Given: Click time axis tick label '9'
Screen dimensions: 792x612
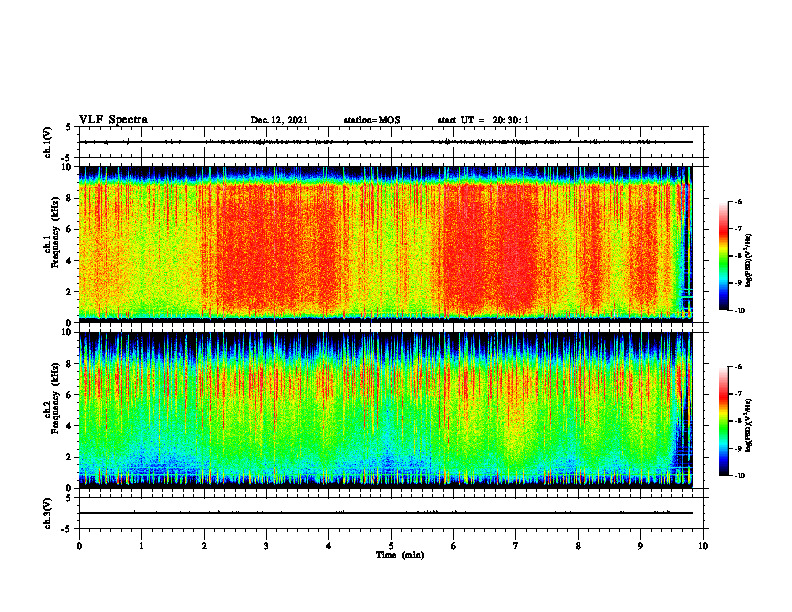Looking at the screenshot, I should click(640, 546).
